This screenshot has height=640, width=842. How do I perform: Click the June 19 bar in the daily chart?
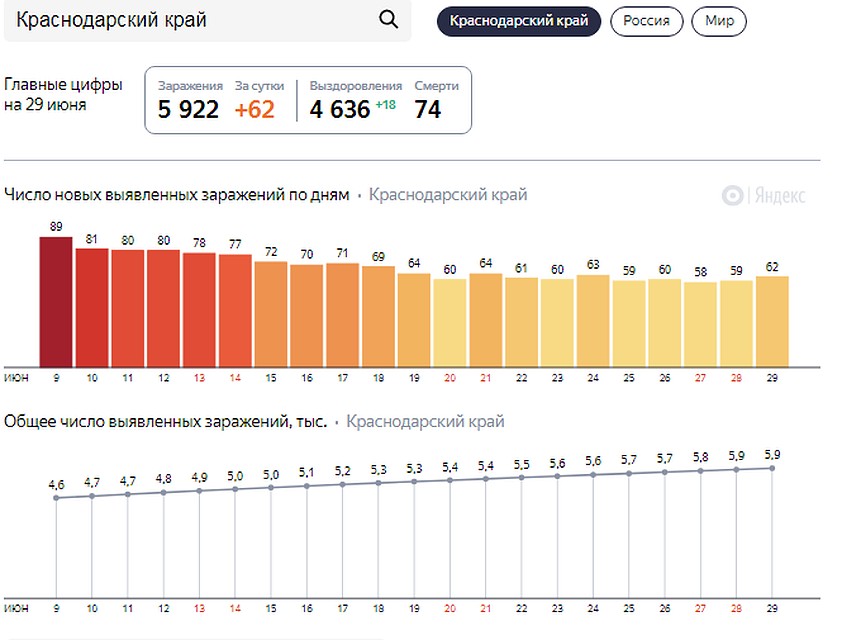414,320
